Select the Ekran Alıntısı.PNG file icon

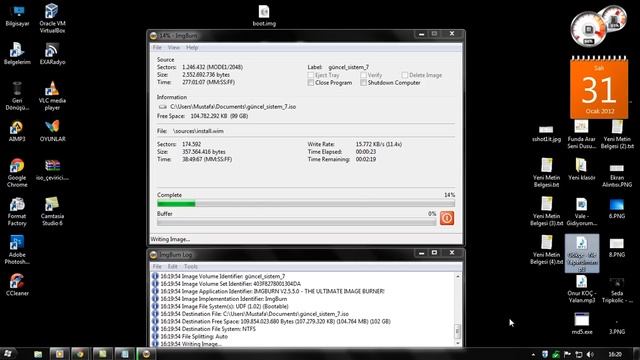pos(617,176)
